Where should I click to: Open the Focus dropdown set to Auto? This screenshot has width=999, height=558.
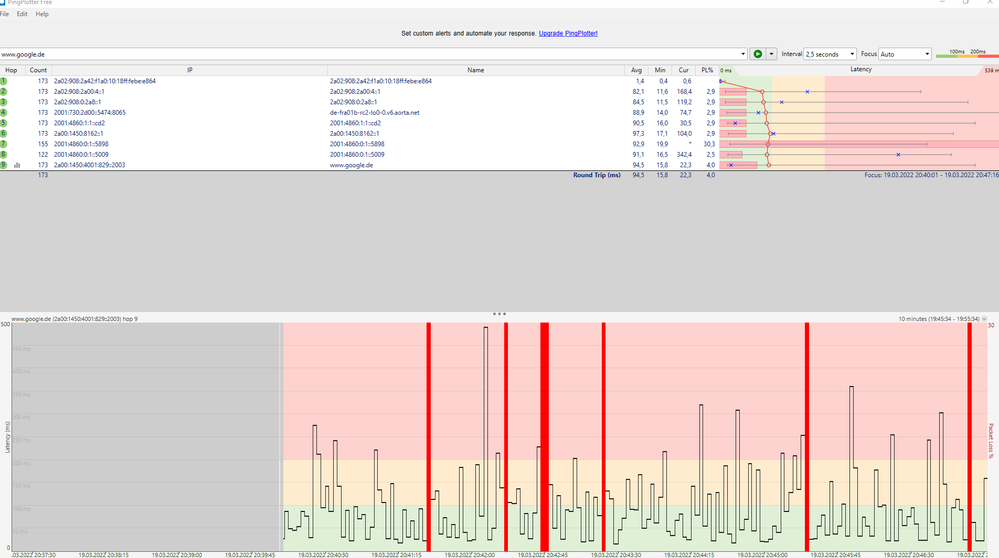coord(905,54)
